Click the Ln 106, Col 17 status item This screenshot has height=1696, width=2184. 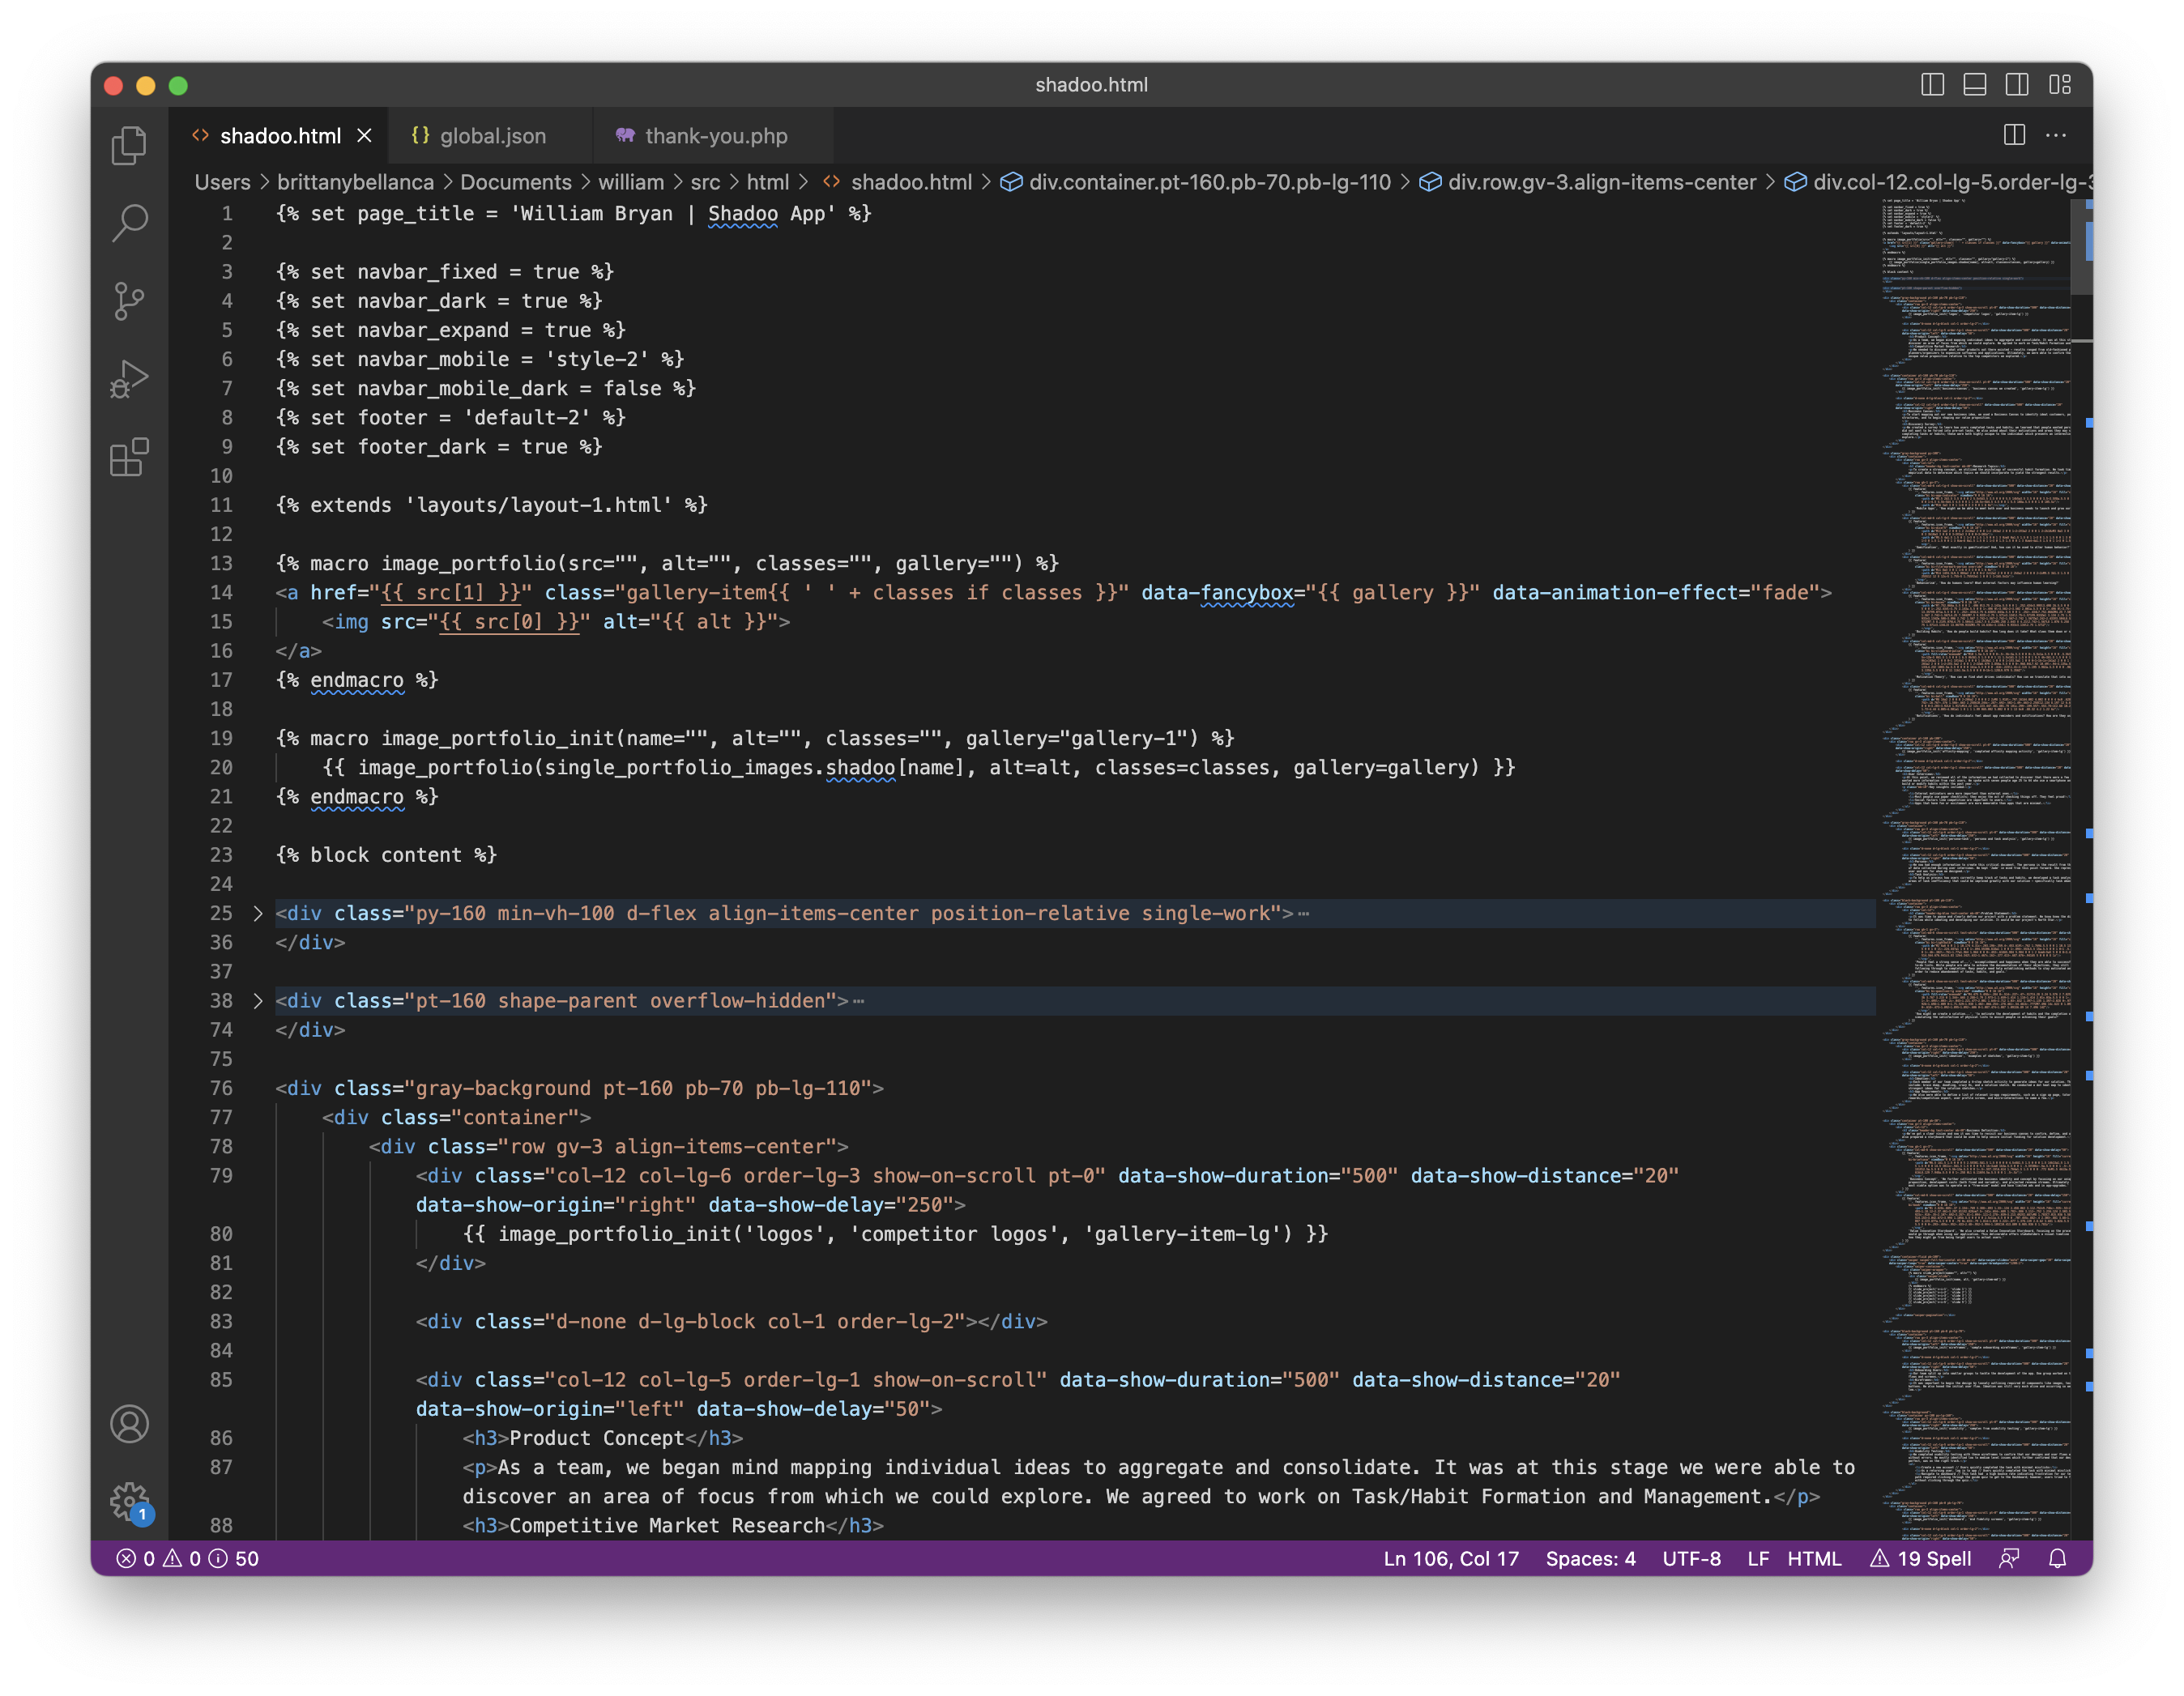coord(1451,1558)
